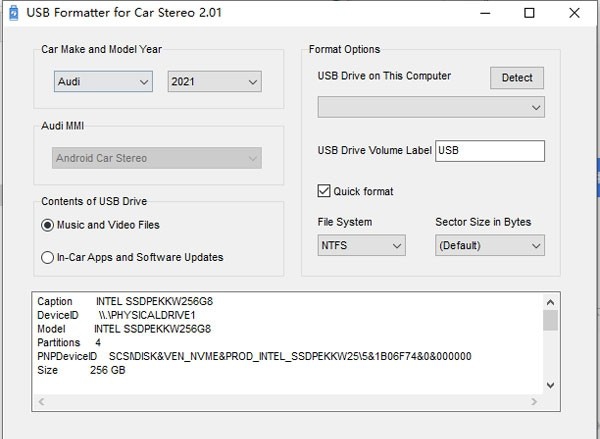600x439 pixels.
Task: Open the USB Drive on This Computer dropdown
Action: 431,107
